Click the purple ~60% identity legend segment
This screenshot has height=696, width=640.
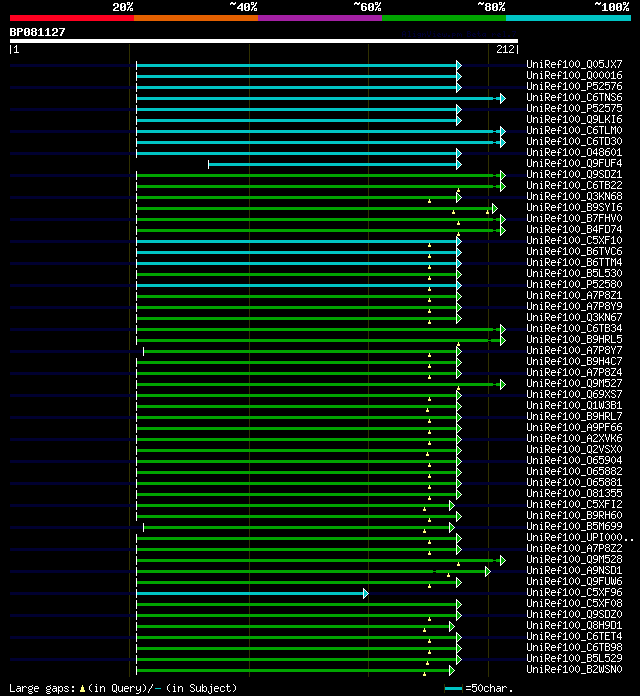pos(320,18)
